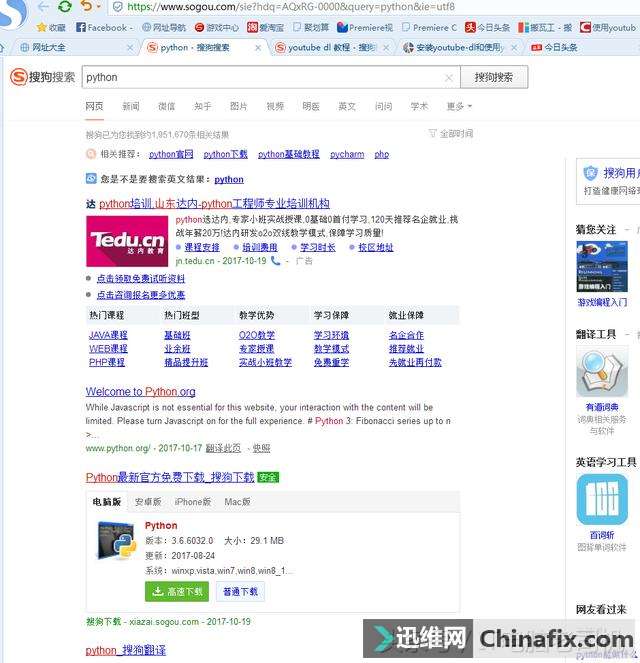This screenshot has width=640, height=663.
Task: Click the Python software box icon
Action: (x=116, y=541)
